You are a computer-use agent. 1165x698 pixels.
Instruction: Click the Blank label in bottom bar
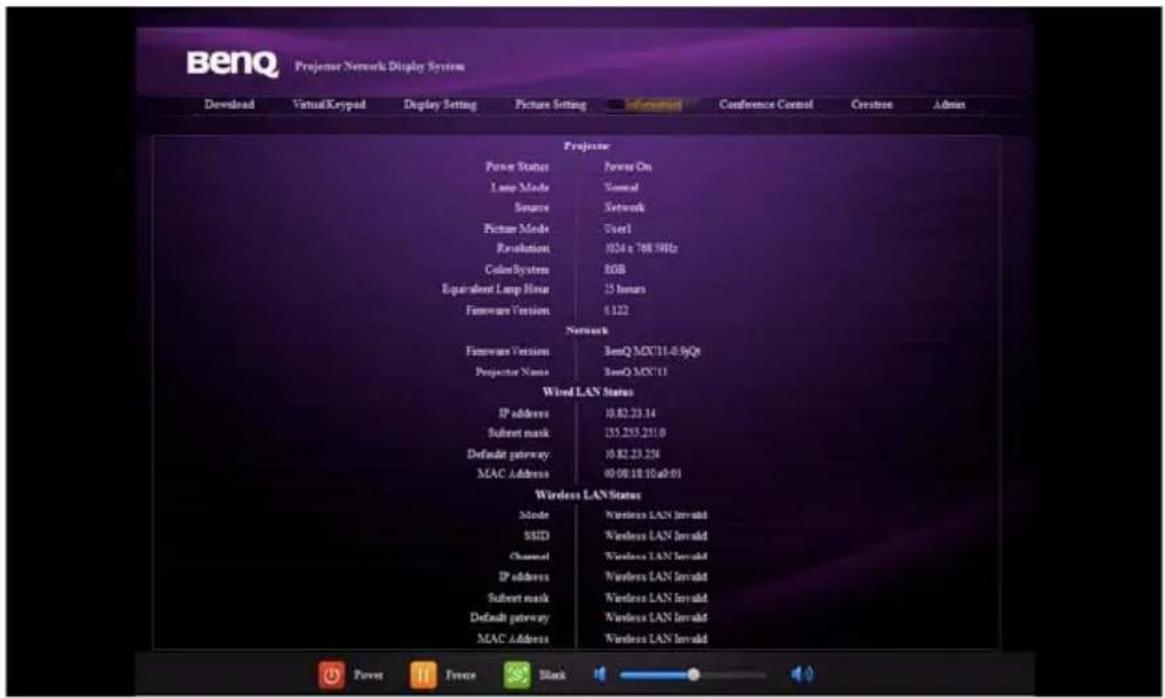pos(552,675)
